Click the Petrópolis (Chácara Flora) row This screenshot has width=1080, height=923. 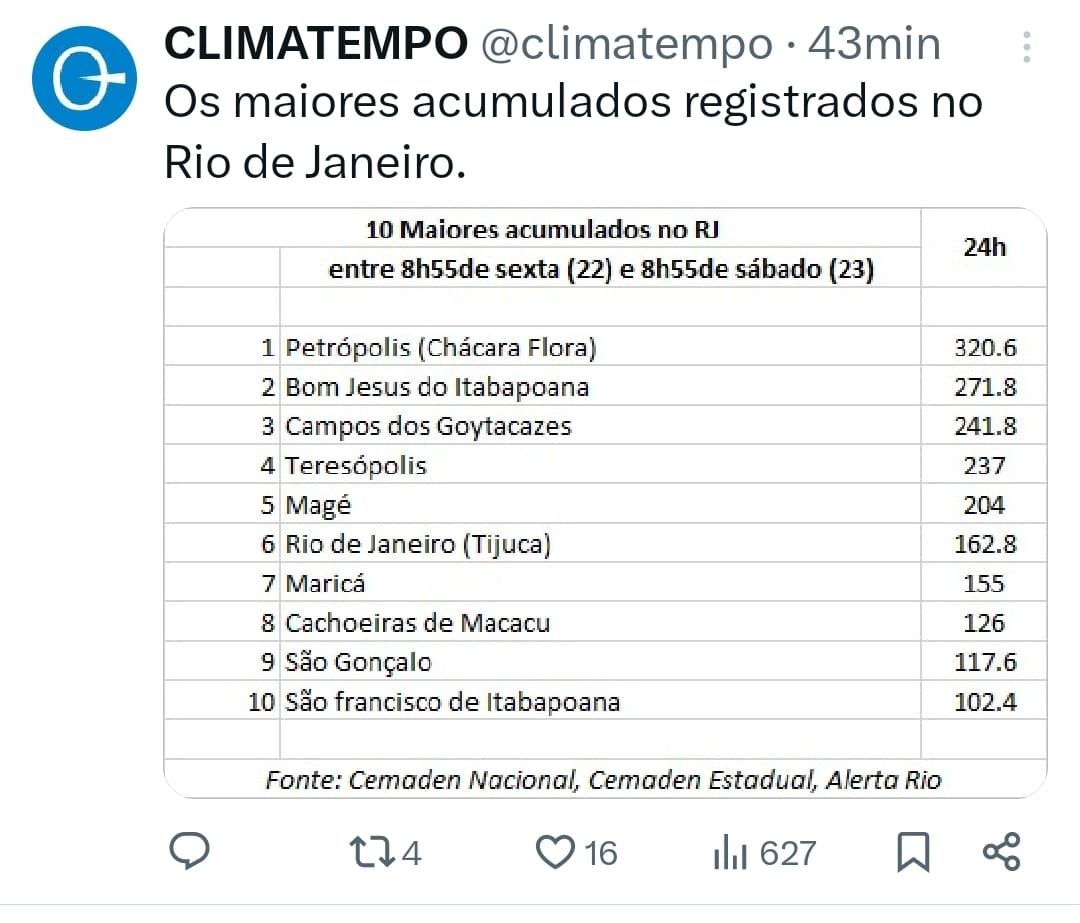441,348
